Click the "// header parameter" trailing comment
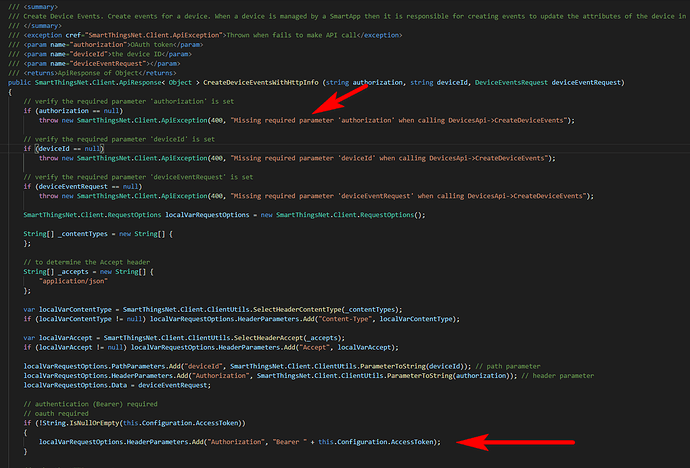 pyautogui.click(x=558, y=376)
